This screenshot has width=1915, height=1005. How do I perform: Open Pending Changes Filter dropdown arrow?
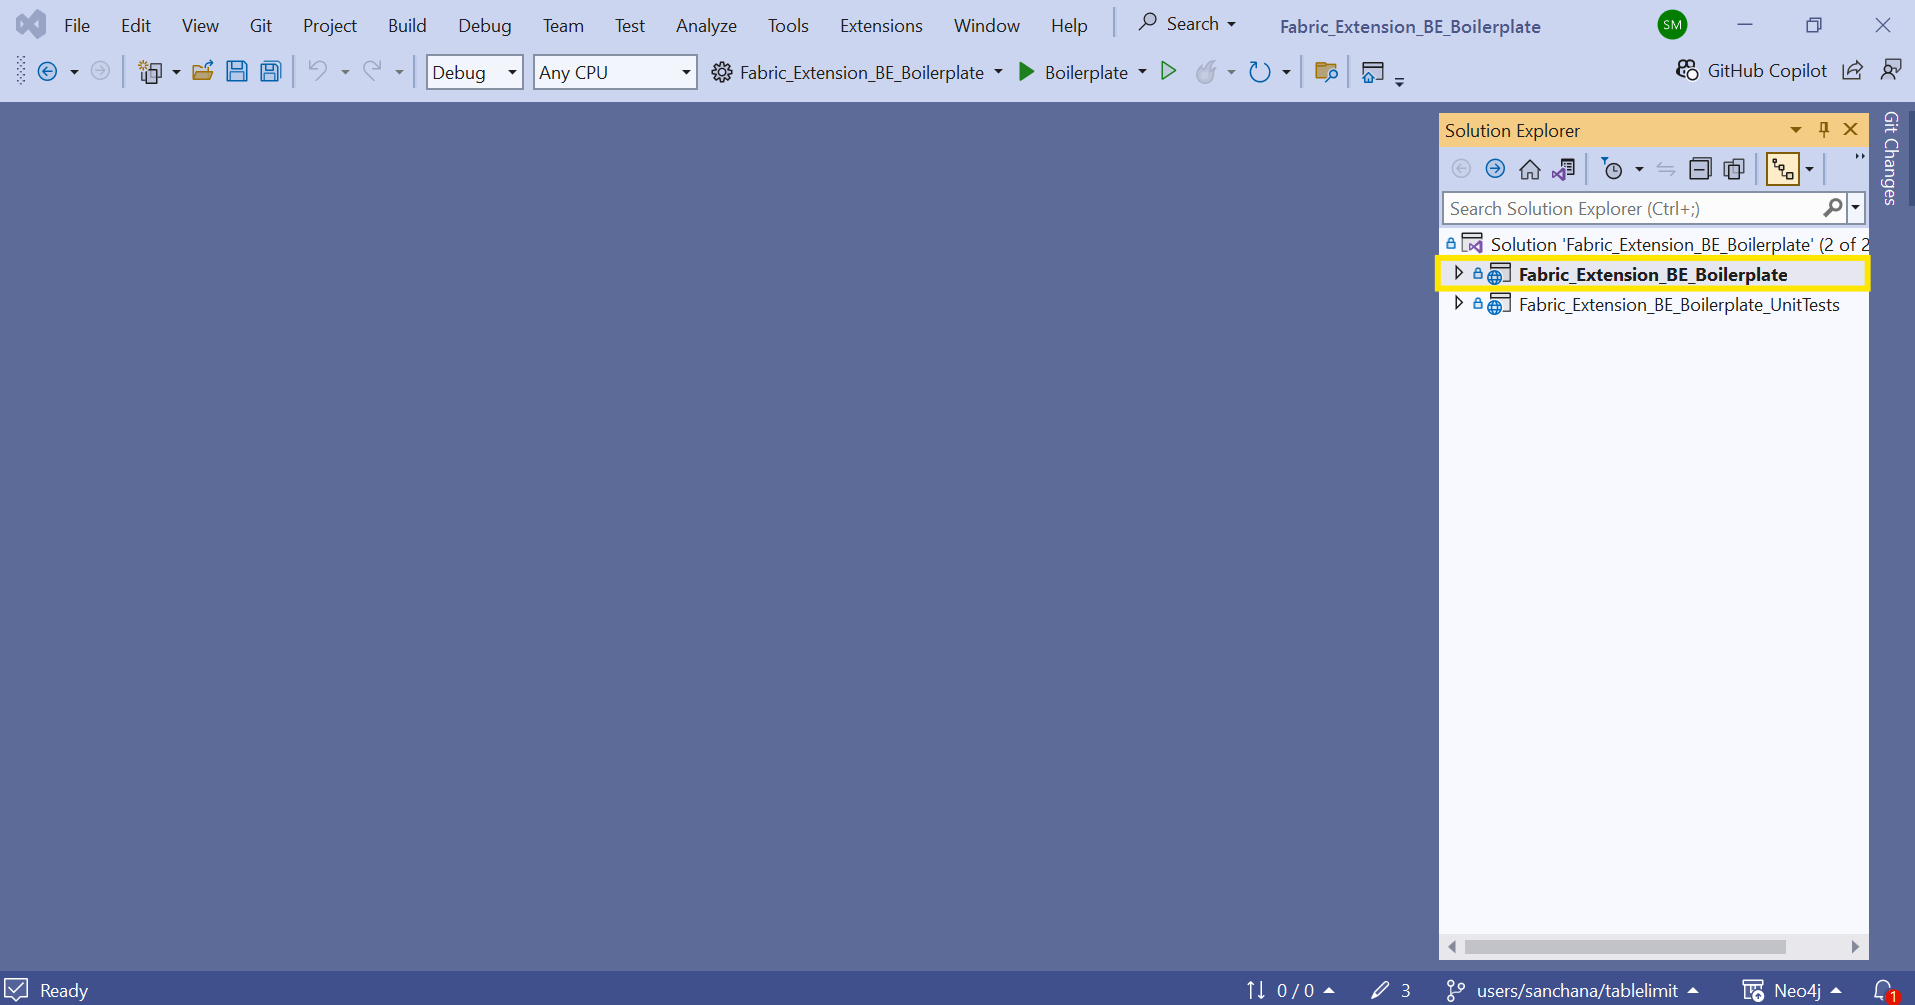tap(1639, 170)
